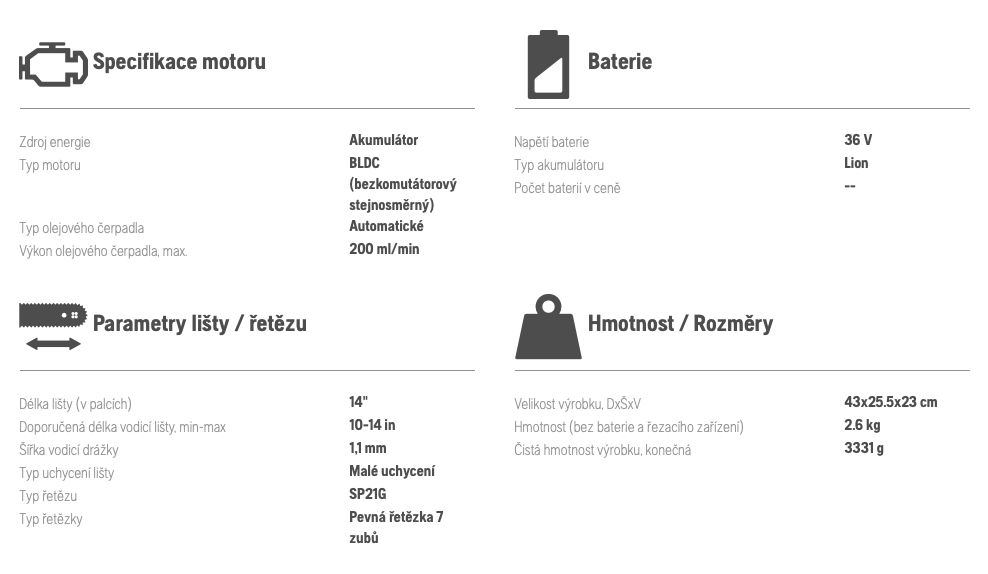
Task: Click the BLDC motor type value
Action: (403, 183)
